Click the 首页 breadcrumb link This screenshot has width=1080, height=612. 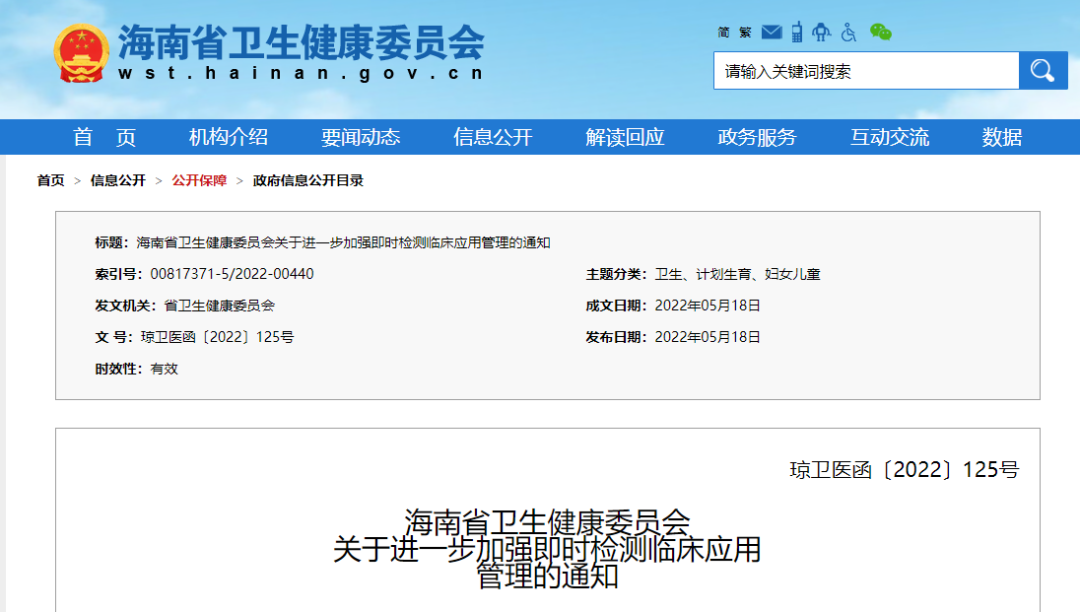point(51,181)
